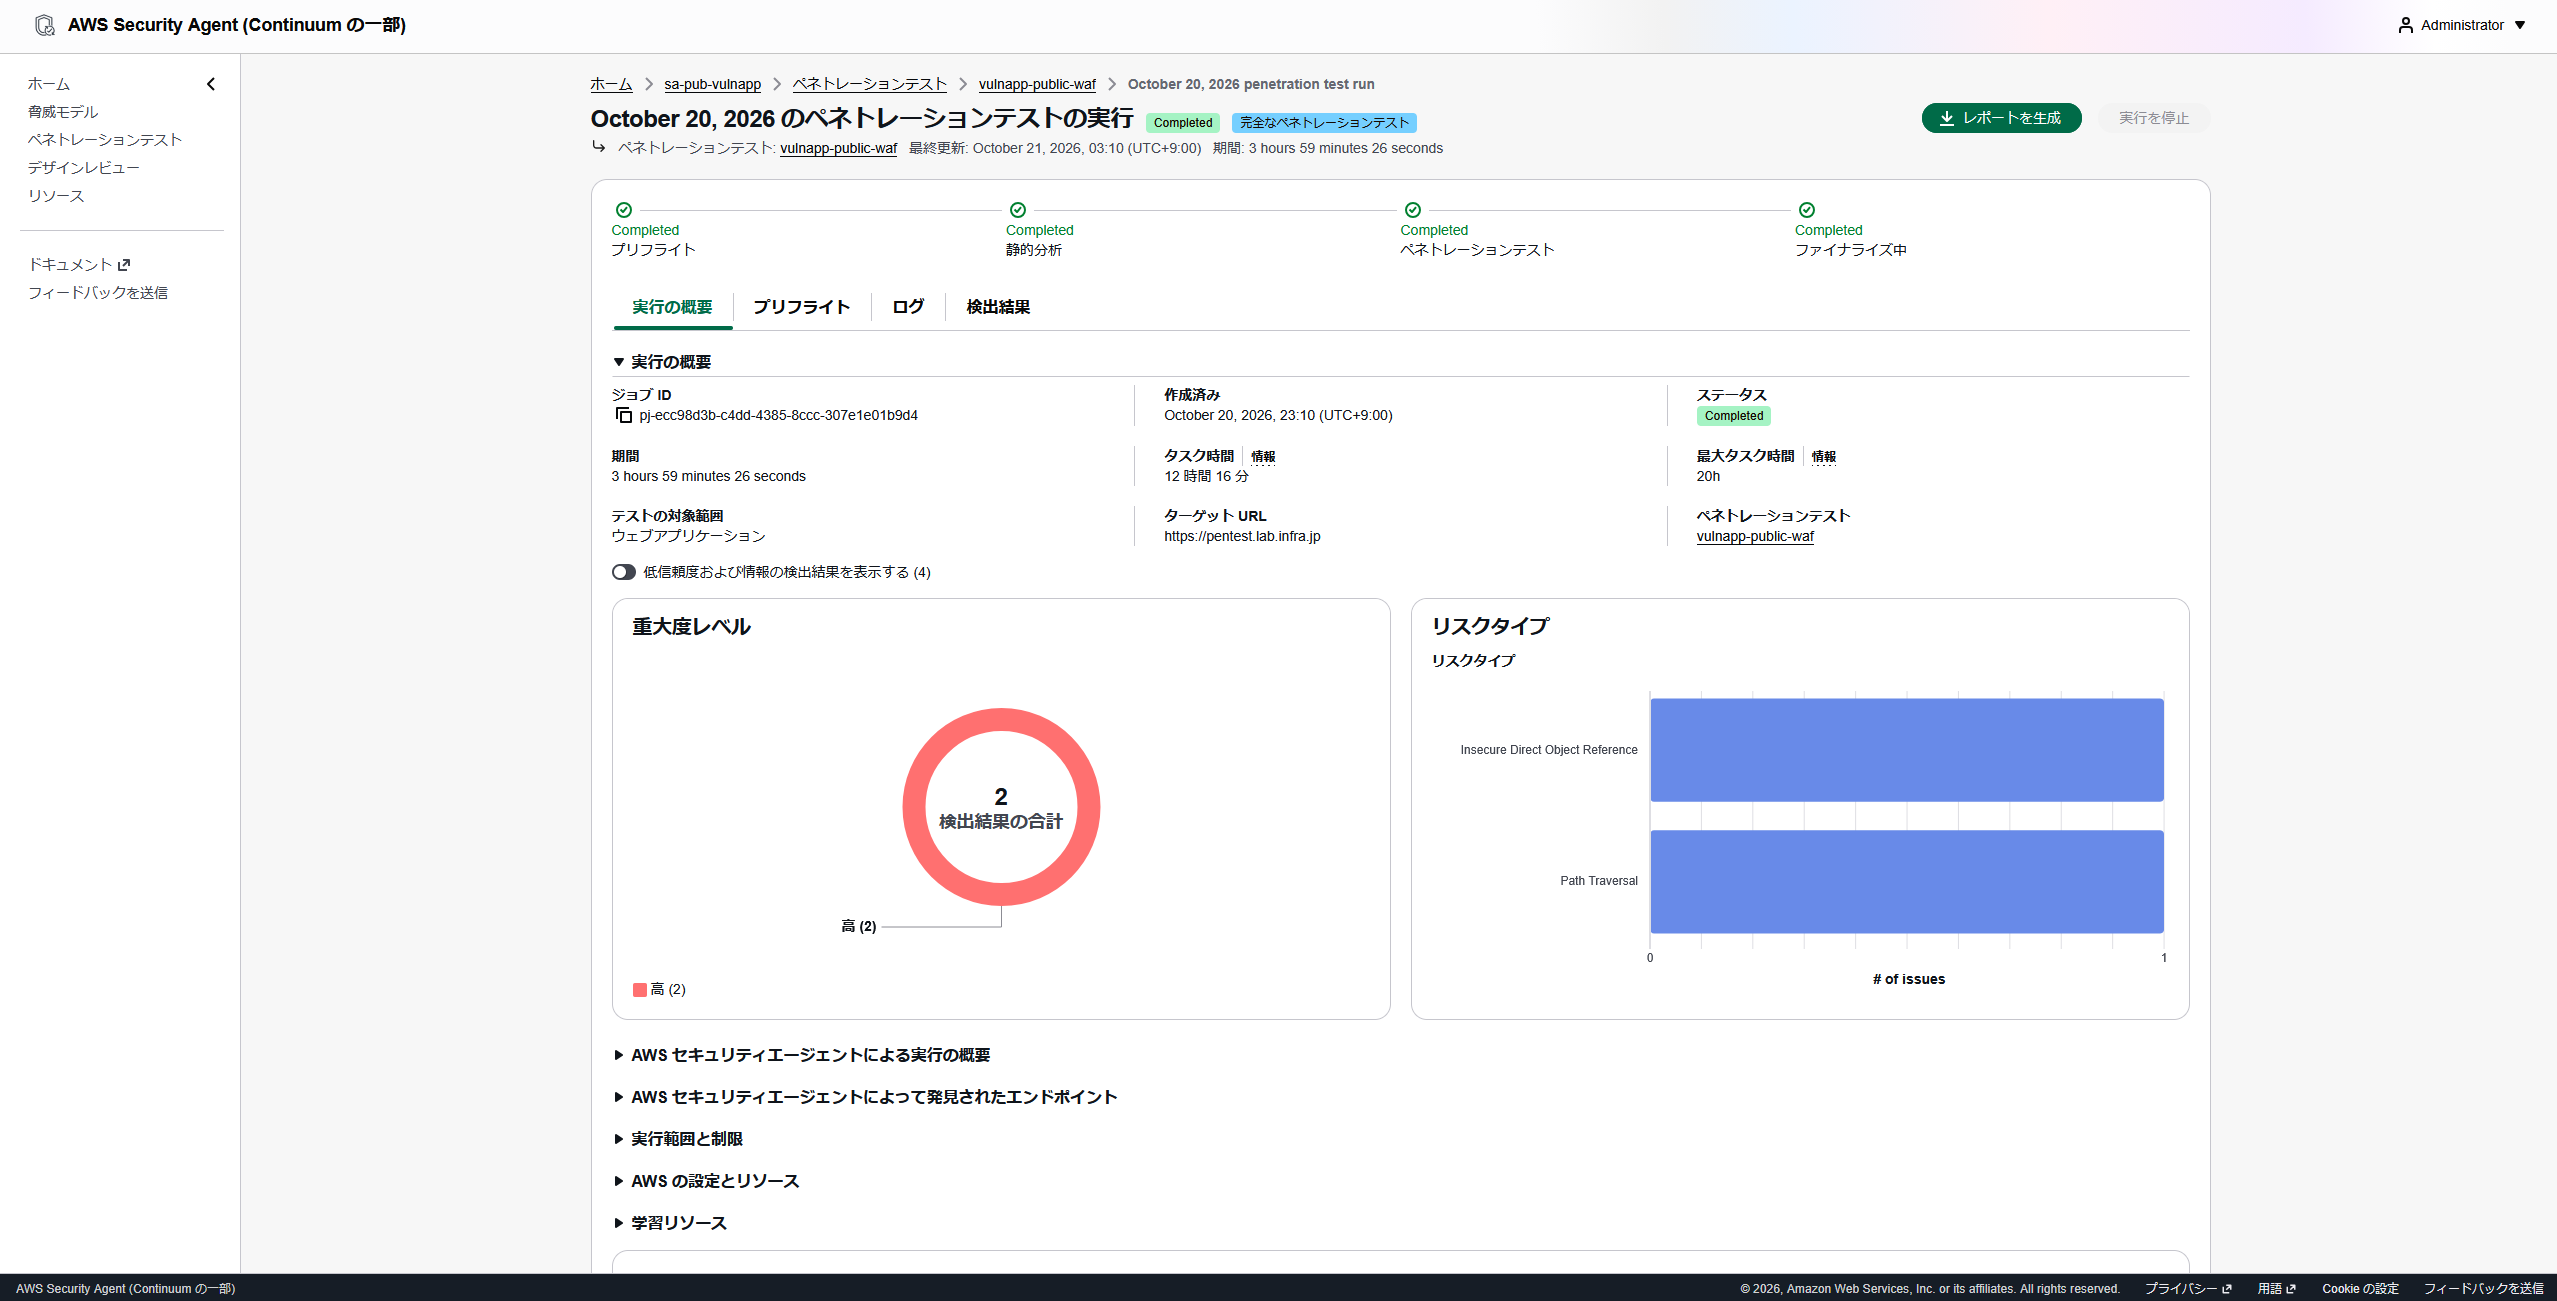Screen dimensions: 2557x1301
Task: Click the external link icon beside ドキュメント
Action: (x=124, y=265)
